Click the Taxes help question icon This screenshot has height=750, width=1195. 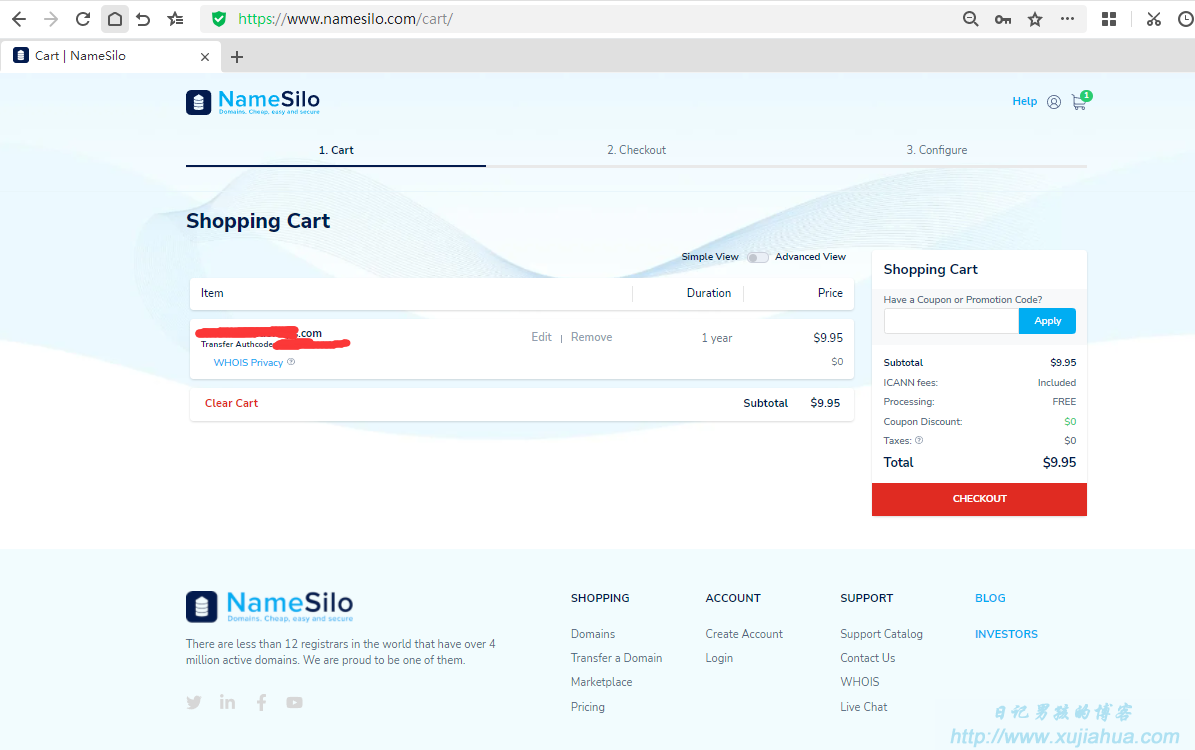tap(918, 441)
